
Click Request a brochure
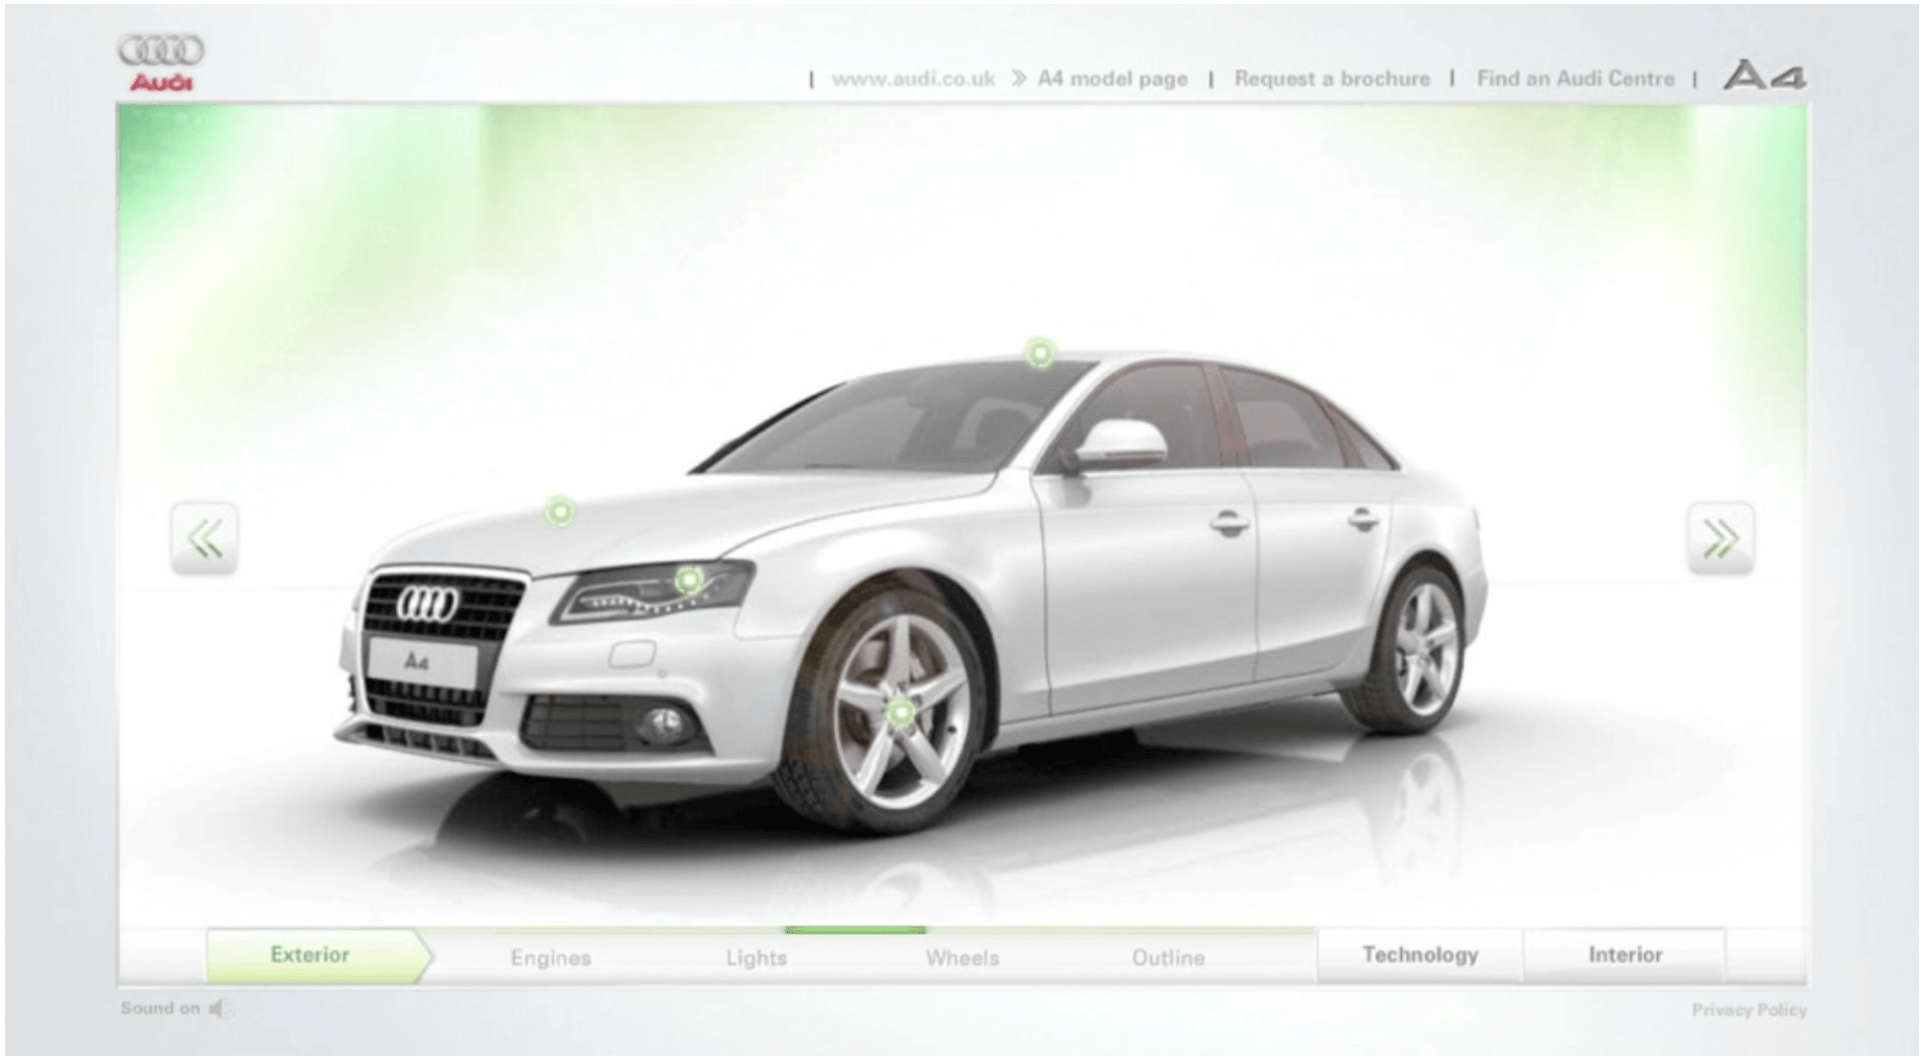pyautogui.click(x=1332, y=79)
